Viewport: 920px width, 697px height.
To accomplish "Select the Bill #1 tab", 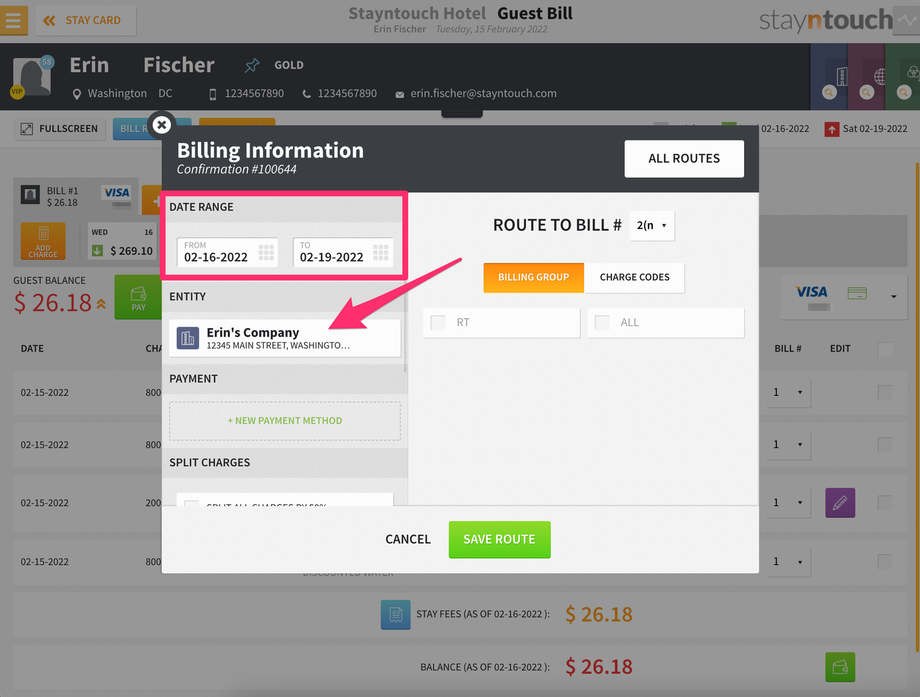I will point(76,197).
